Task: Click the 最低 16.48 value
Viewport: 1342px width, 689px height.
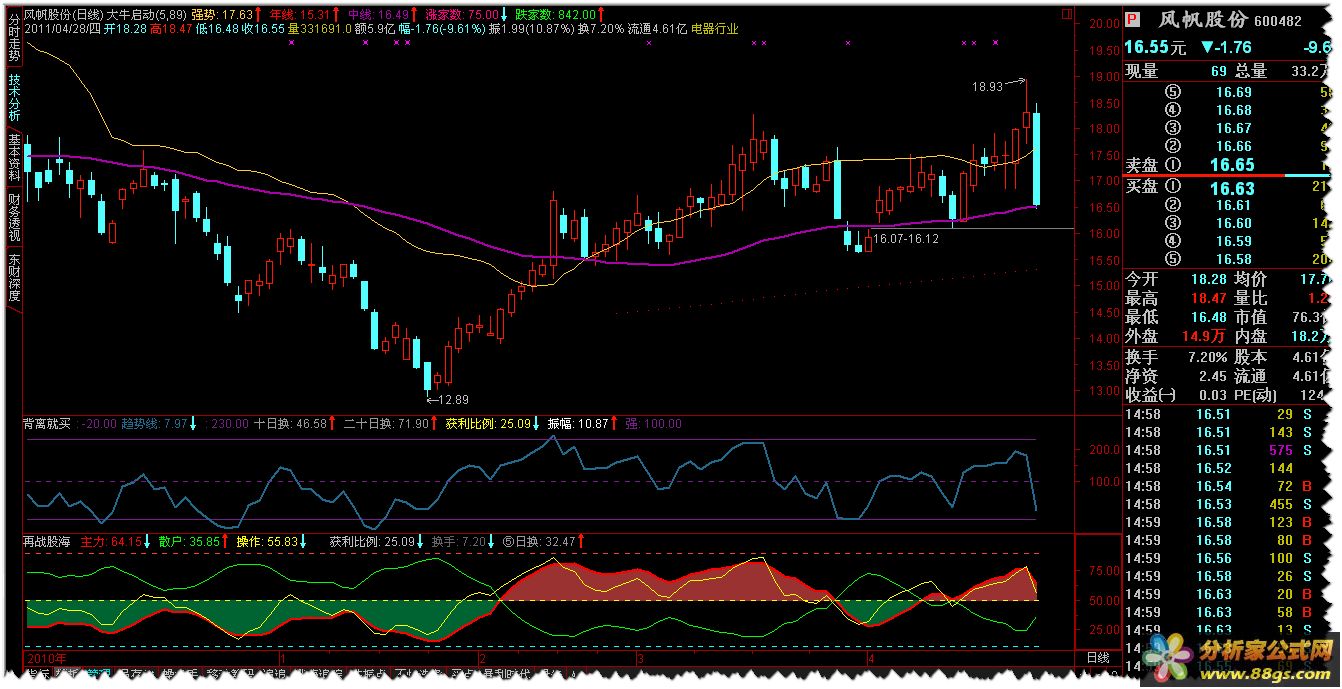Action: tap(1208, 317)
